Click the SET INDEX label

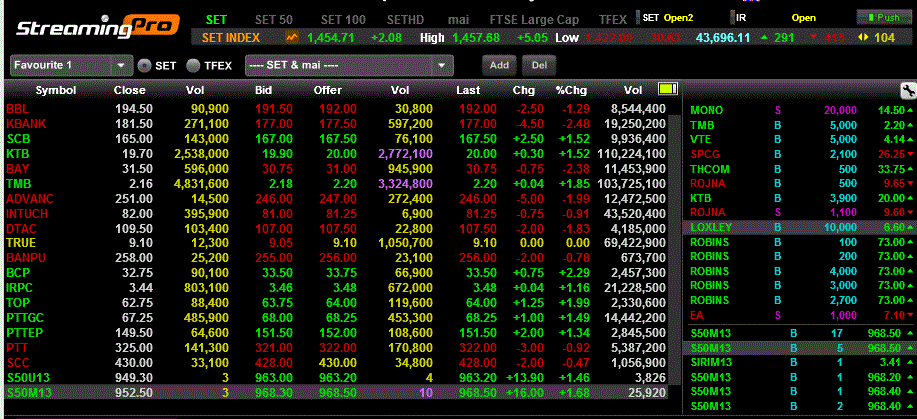(231, 38)
